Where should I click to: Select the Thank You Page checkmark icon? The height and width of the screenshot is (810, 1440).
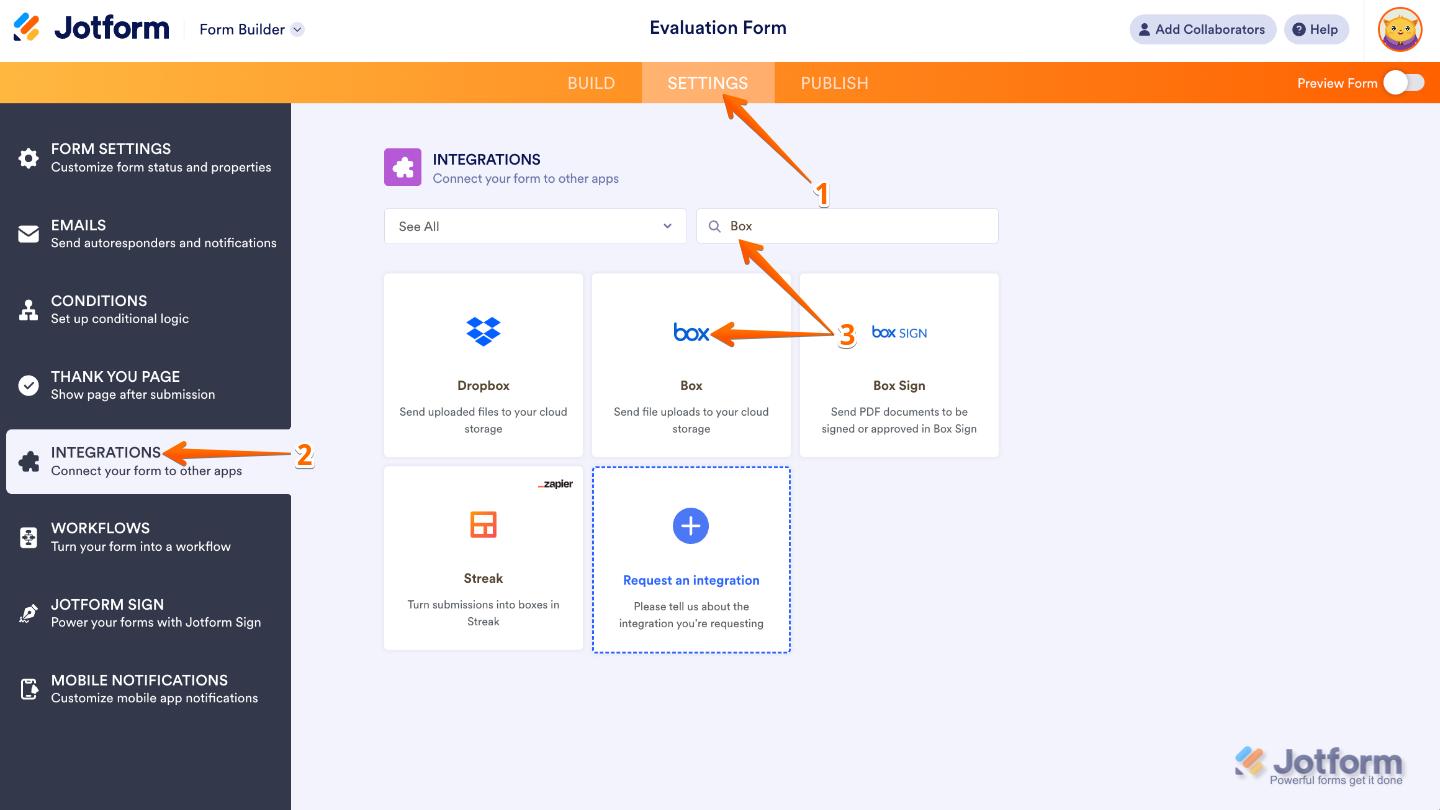[x=29, y=385]
